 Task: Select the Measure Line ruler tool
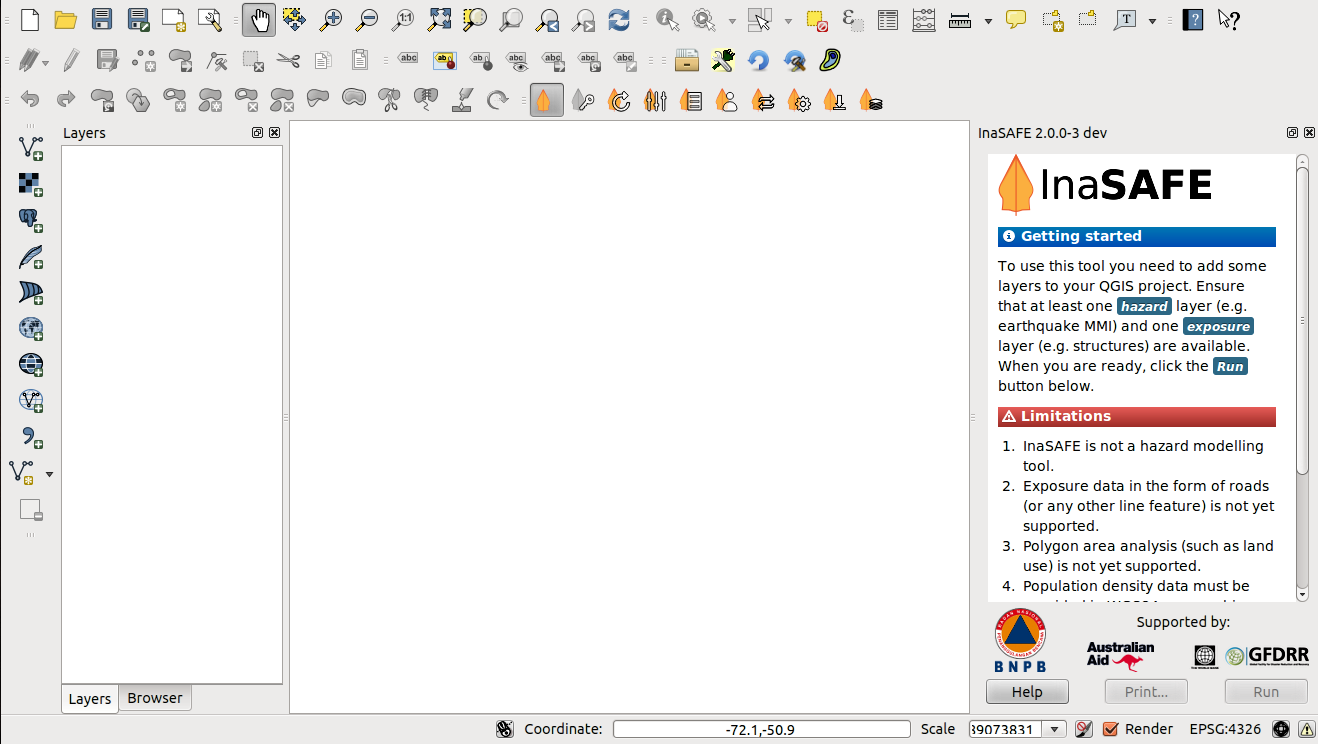[x=960, y=19]
